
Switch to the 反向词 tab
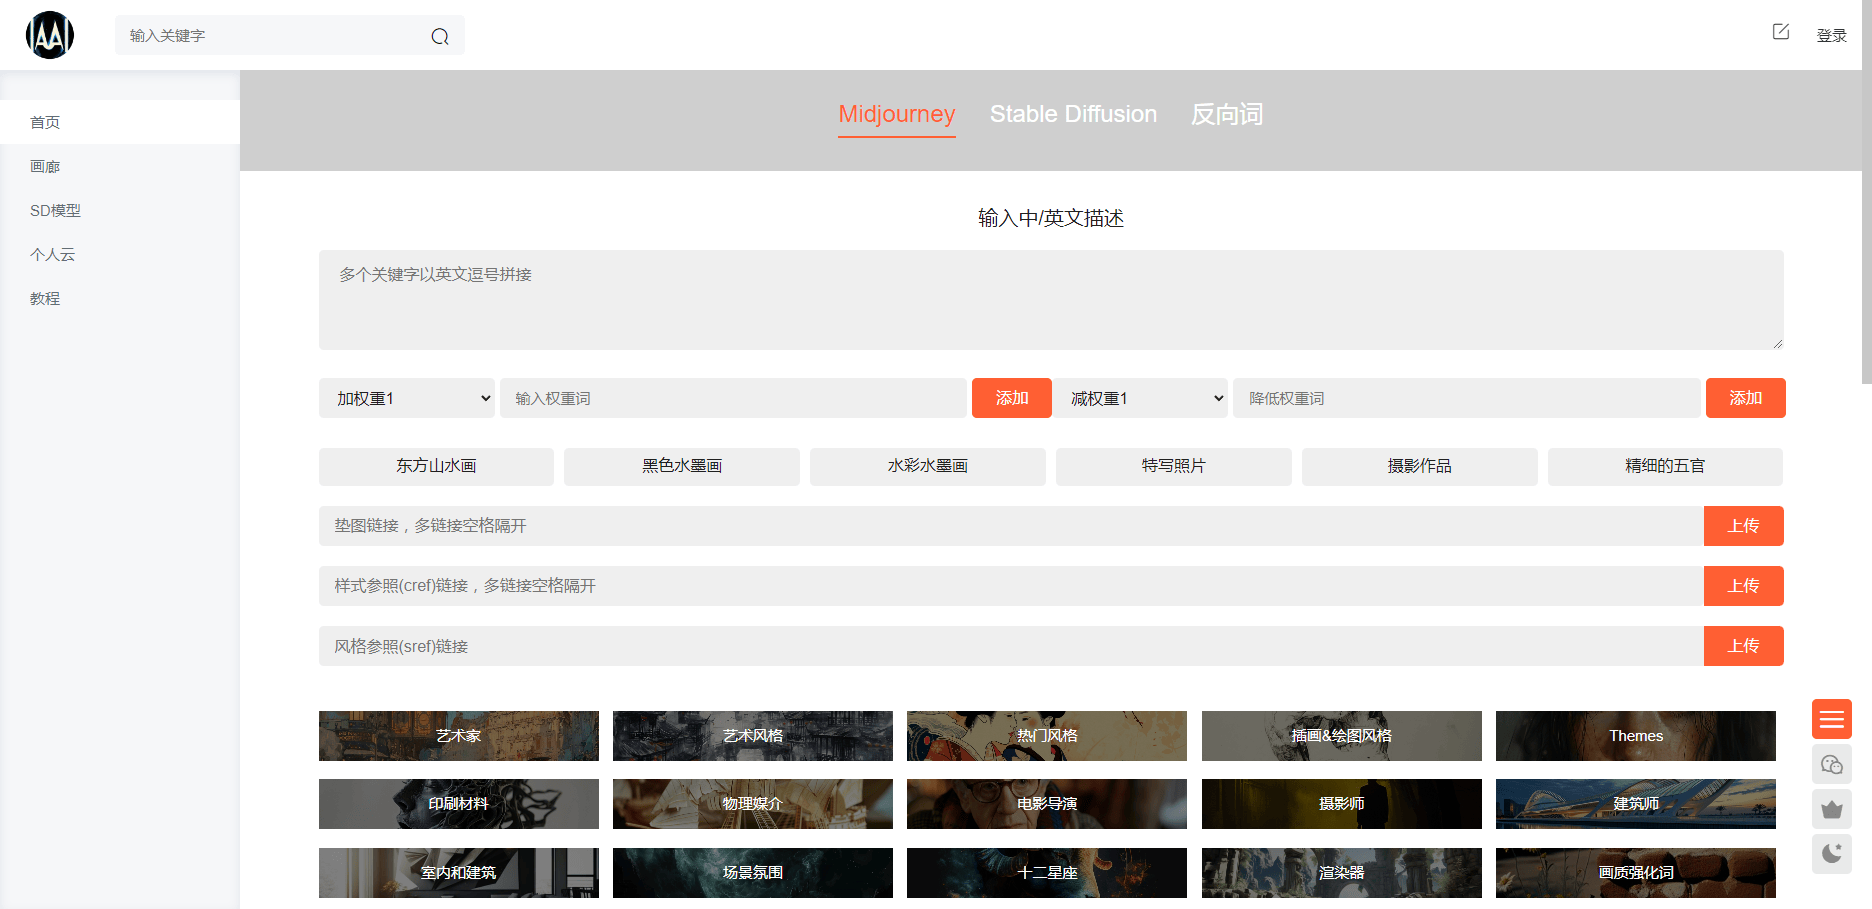pos(1226,114)
